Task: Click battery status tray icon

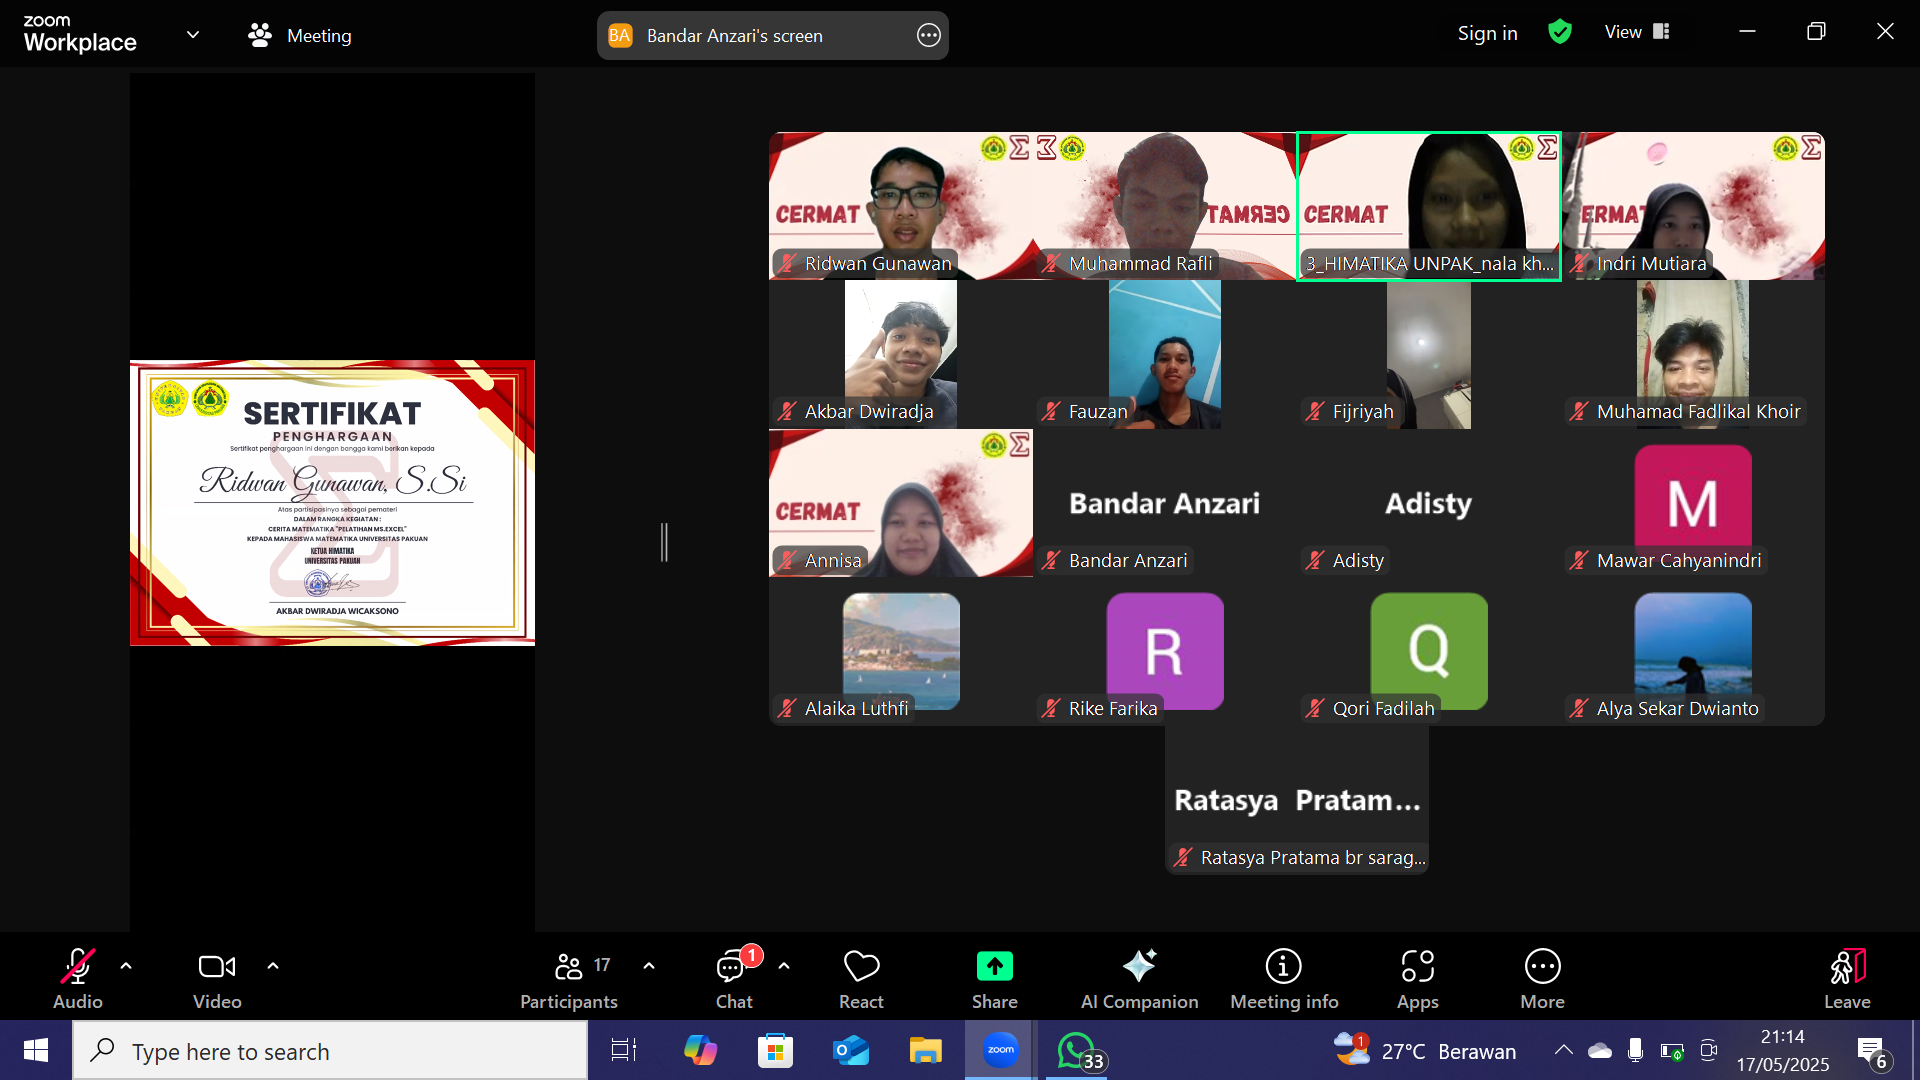Action: tap(1672, 1051)
